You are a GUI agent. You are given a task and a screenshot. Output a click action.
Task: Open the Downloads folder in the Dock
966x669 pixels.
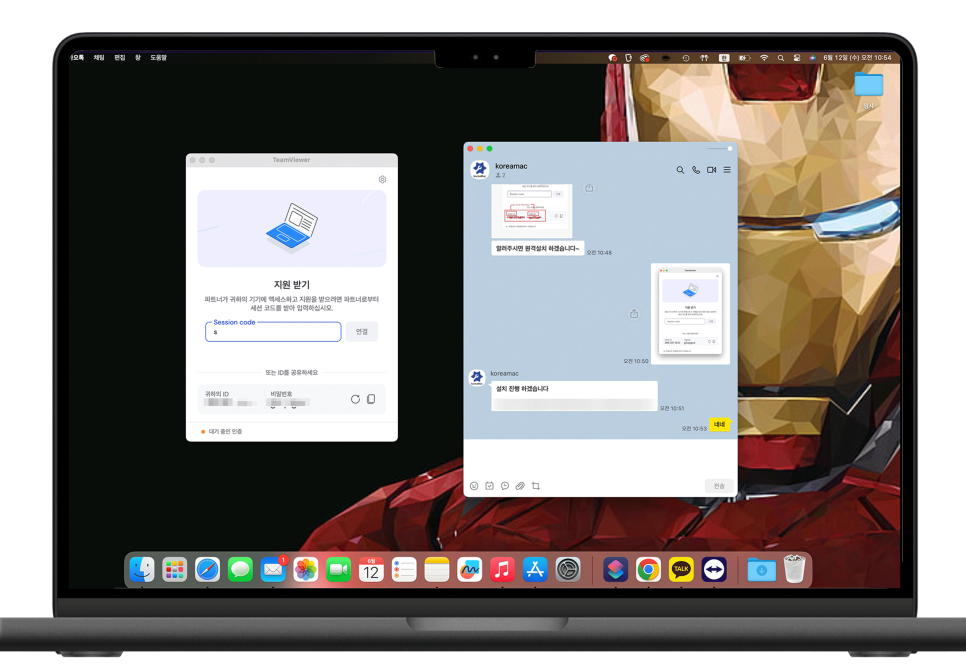[x=761, y=570]
